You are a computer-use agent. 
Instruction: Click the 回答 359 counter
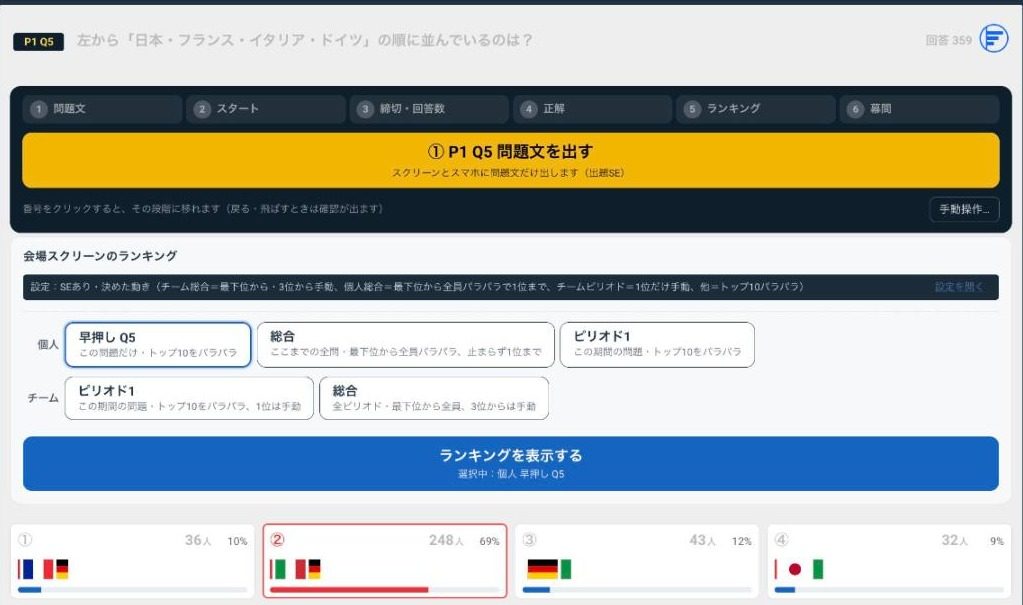coord(949,40)
